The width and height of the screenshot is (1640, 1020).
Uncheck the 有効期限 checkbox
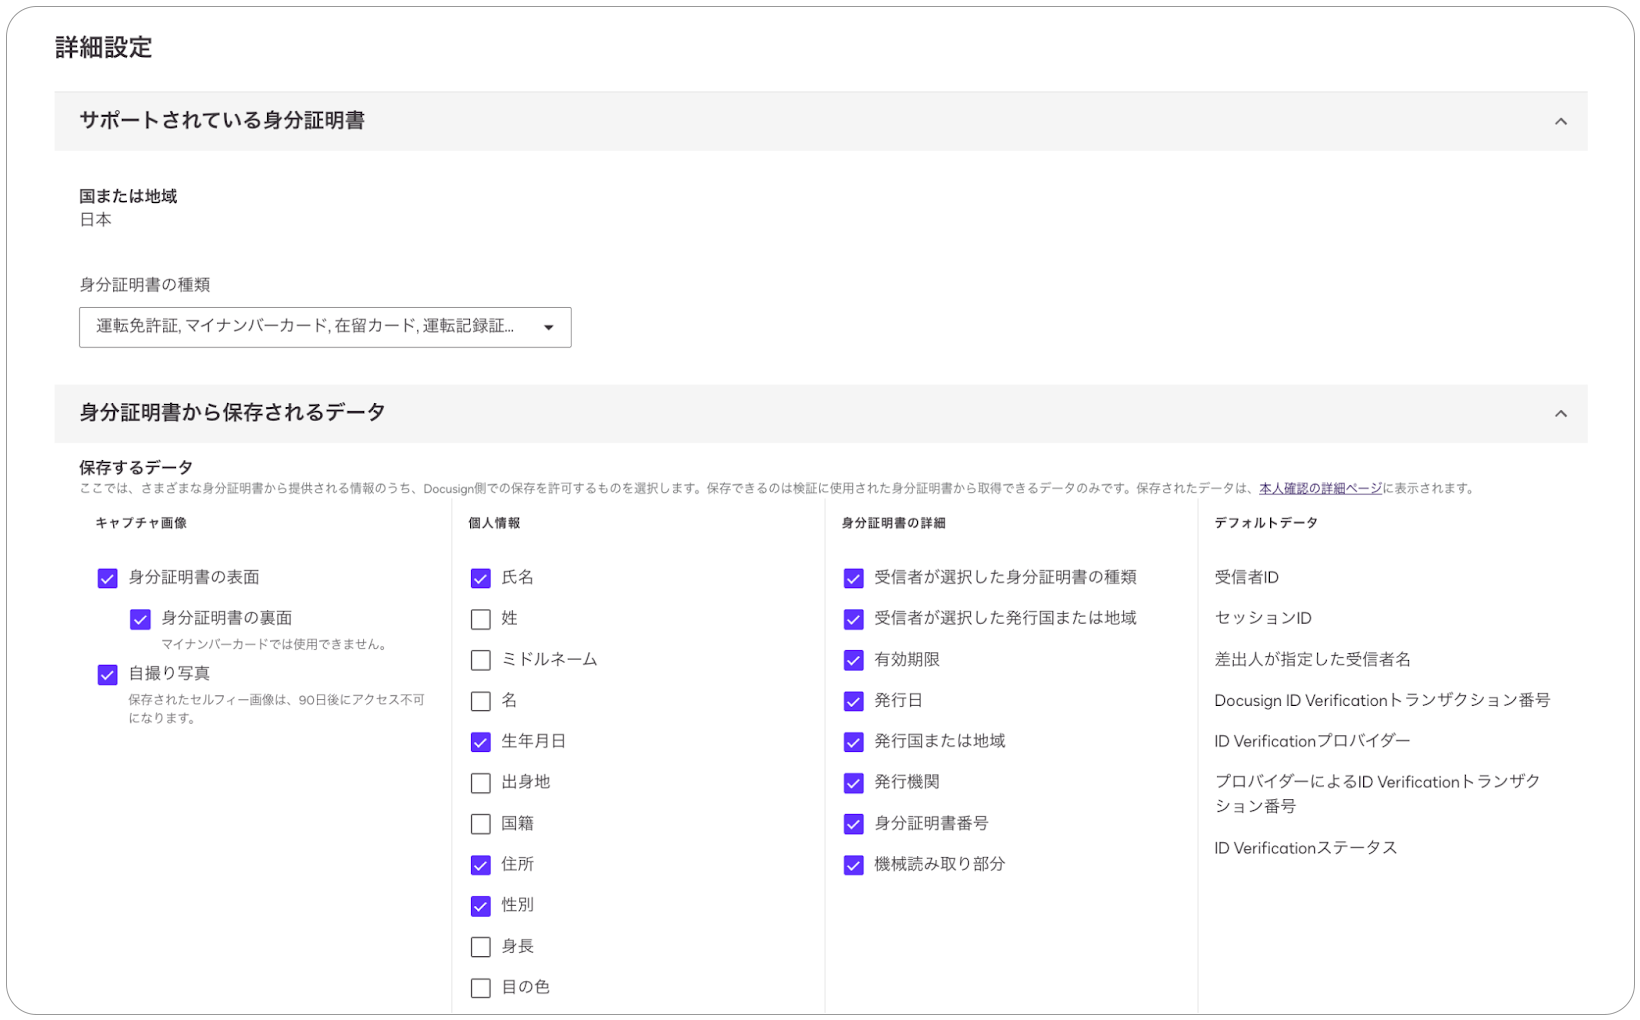854,660
